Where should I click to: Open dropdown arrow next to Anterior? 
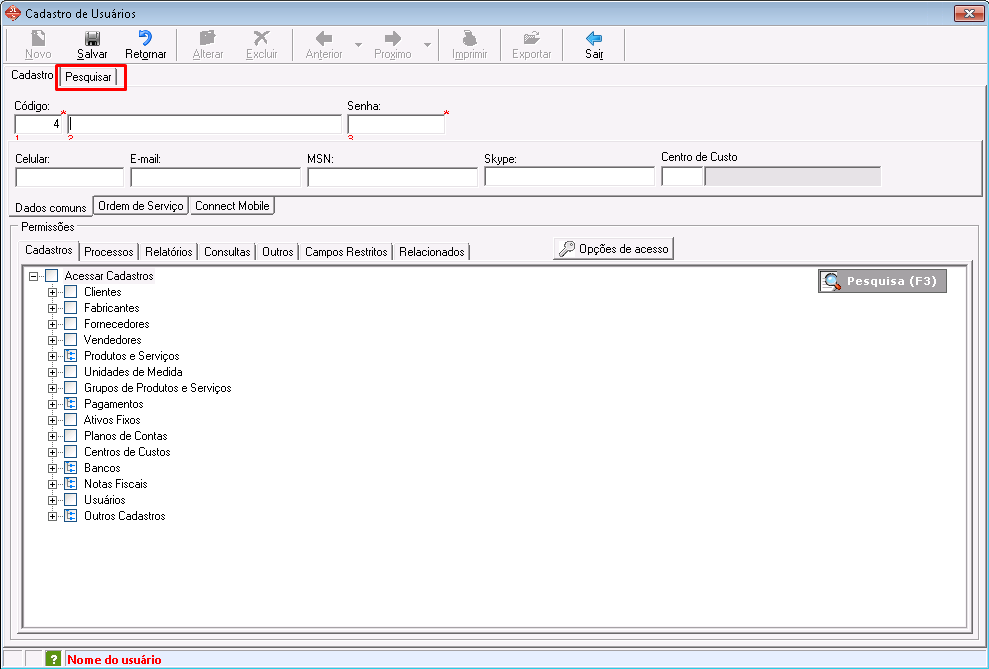[358, 45]
